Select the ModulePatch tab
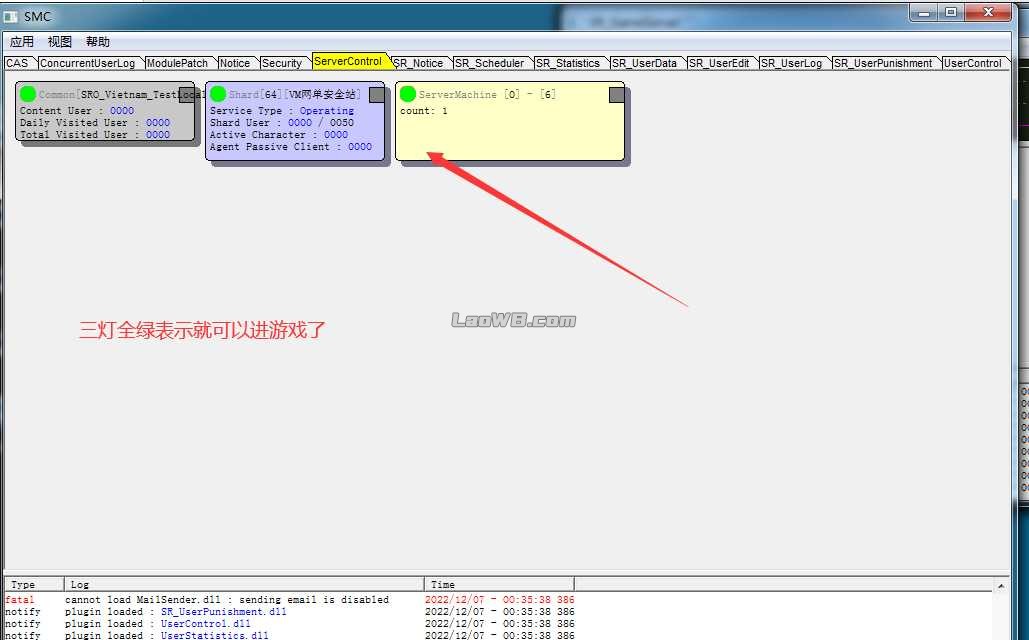Screen dimensions: 1029x640 [177, 63]
